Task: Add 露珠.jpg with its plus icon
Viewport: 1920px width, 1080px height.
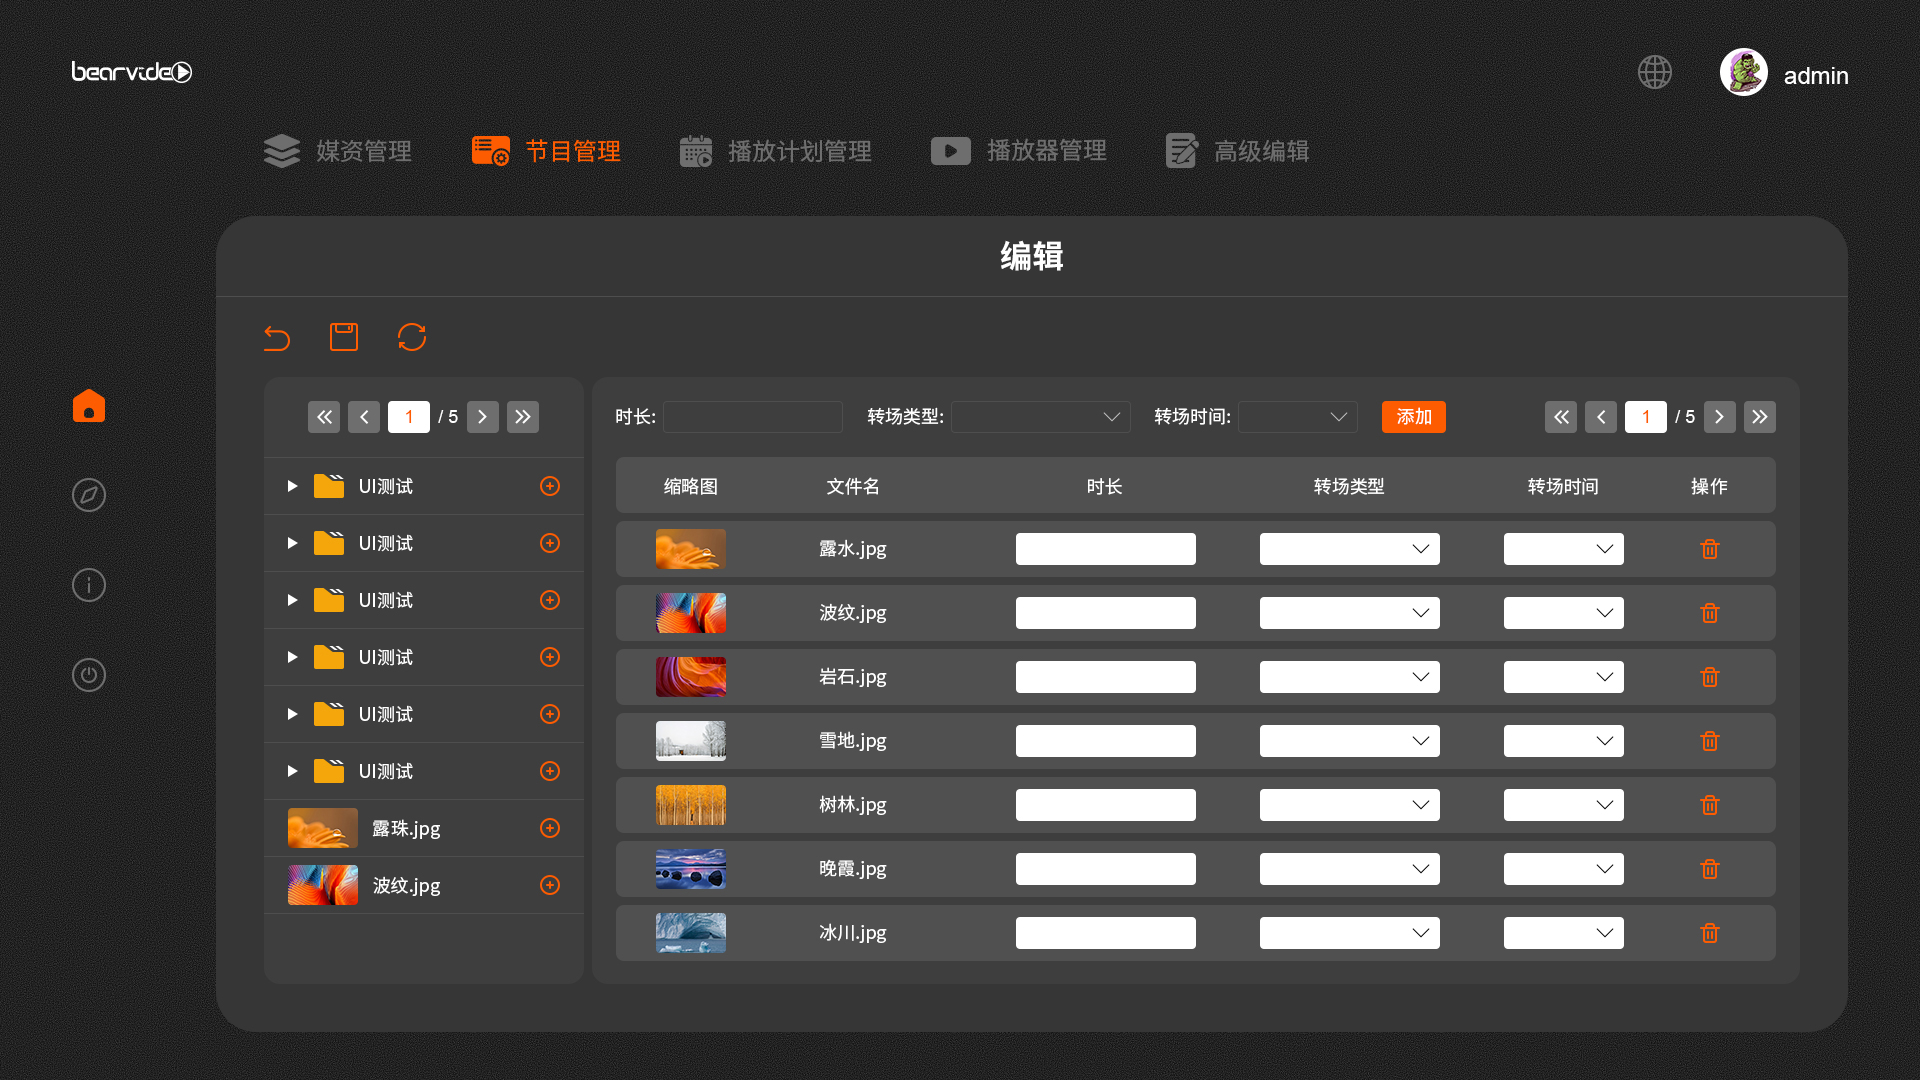Action: [x=550, y=828]
